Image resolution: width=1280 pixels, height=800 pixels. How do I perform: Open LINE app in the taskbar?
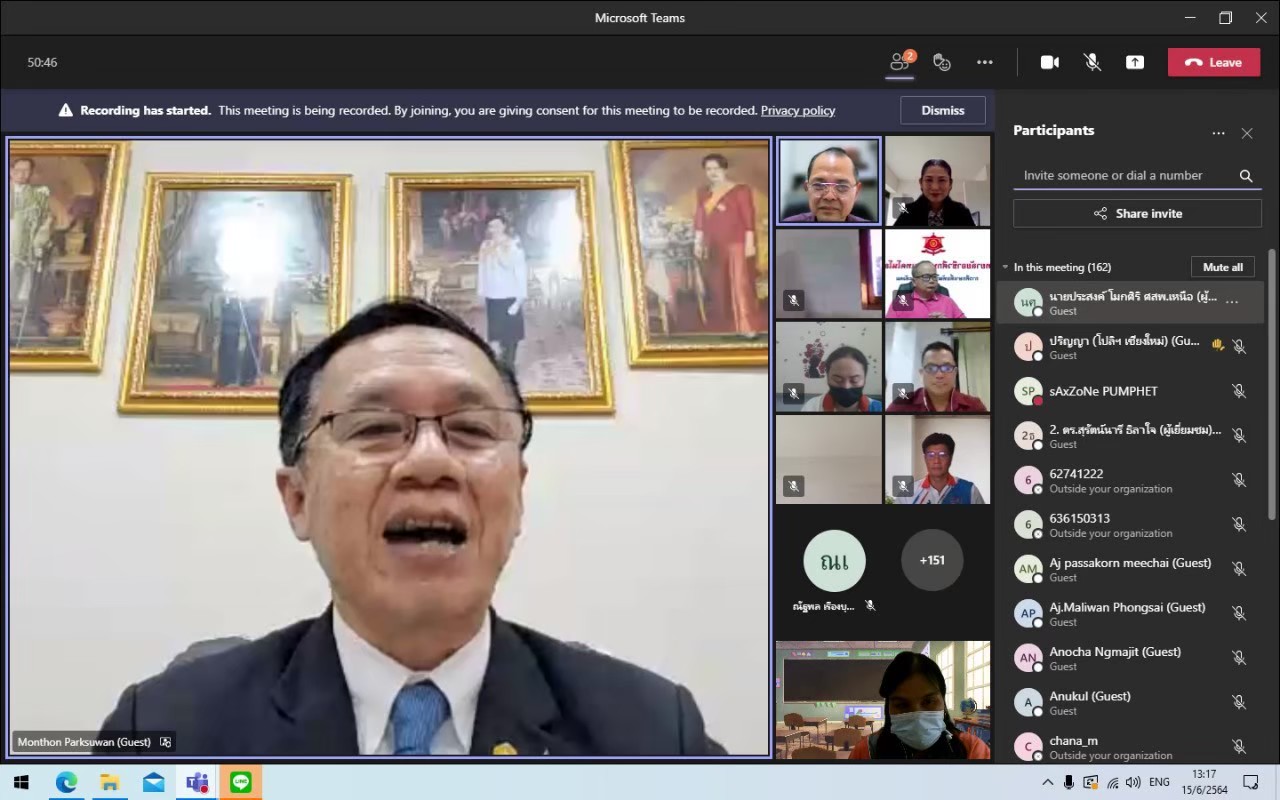coord(240,782)
